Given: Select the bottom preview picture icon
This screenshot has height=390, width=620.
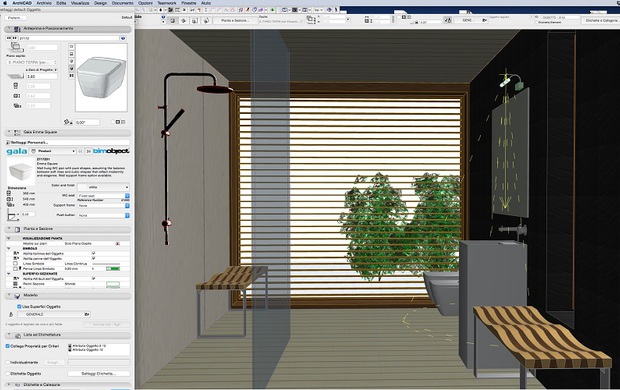Looking at the screenshot, I should coord(72,76).
